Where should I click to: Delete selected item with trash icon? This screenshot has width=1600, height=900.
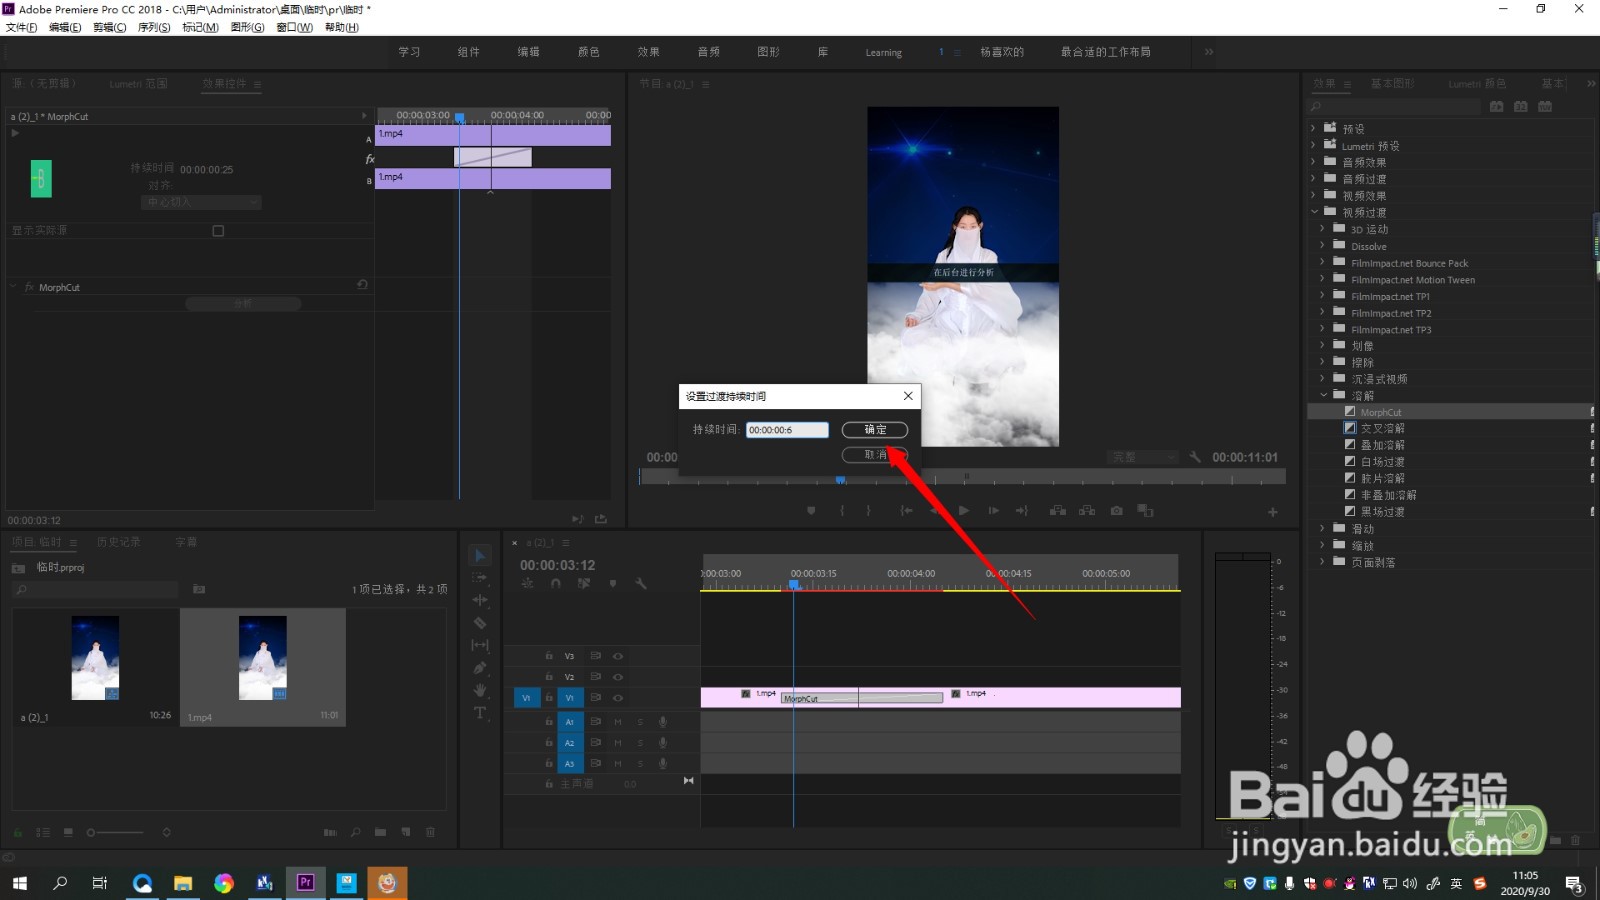coord(431,832)
